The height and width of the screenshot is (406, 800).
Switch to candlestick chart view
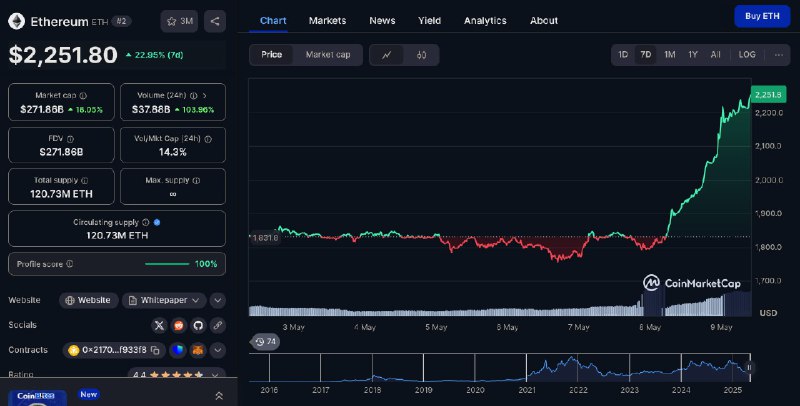[x=421, y=55]
